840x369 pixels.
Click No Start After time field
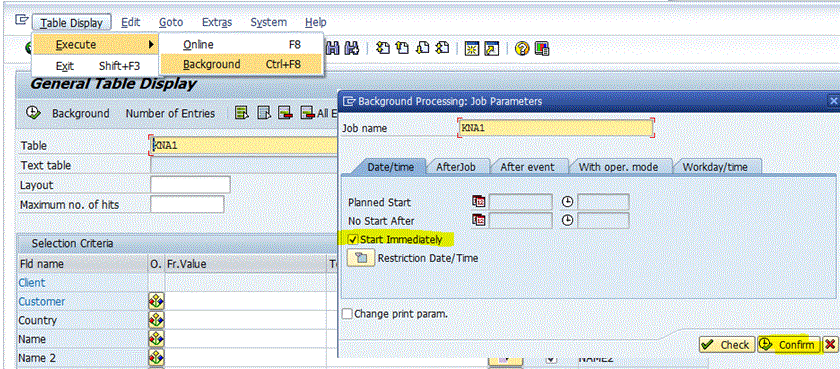(x=603, y=220)
